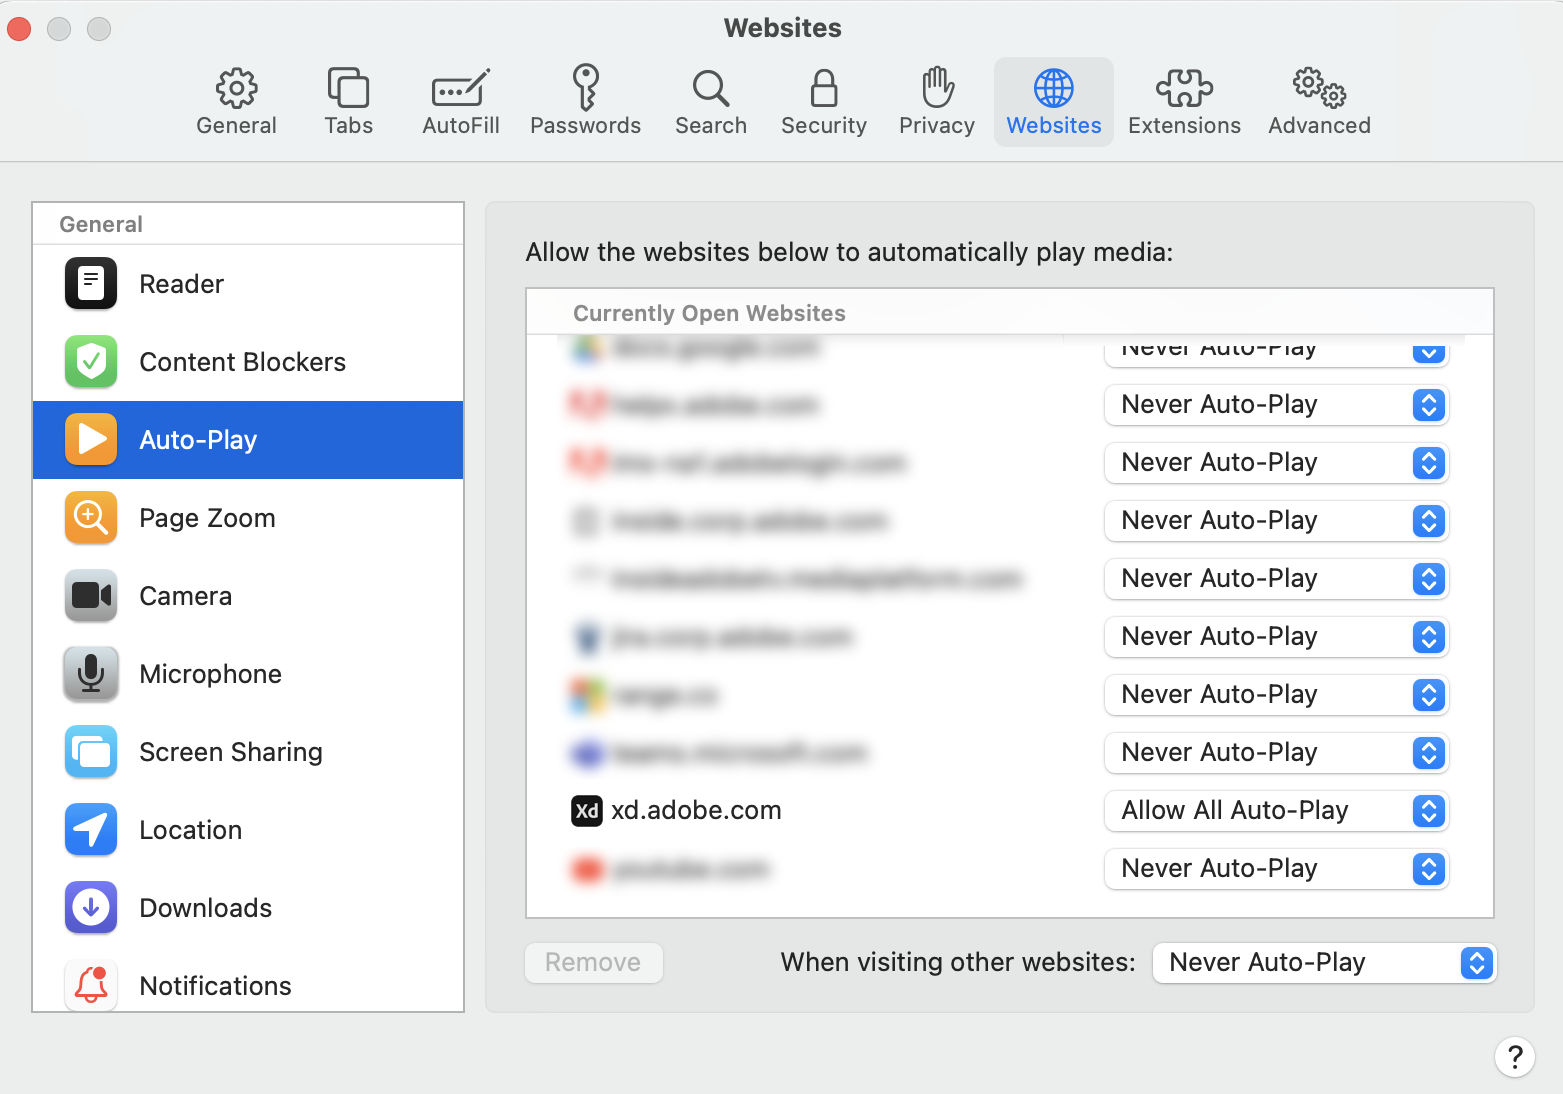Select the Camera sidebar icon
Viewport: 1563px width, 1094px height.
(x=90, y=595)
